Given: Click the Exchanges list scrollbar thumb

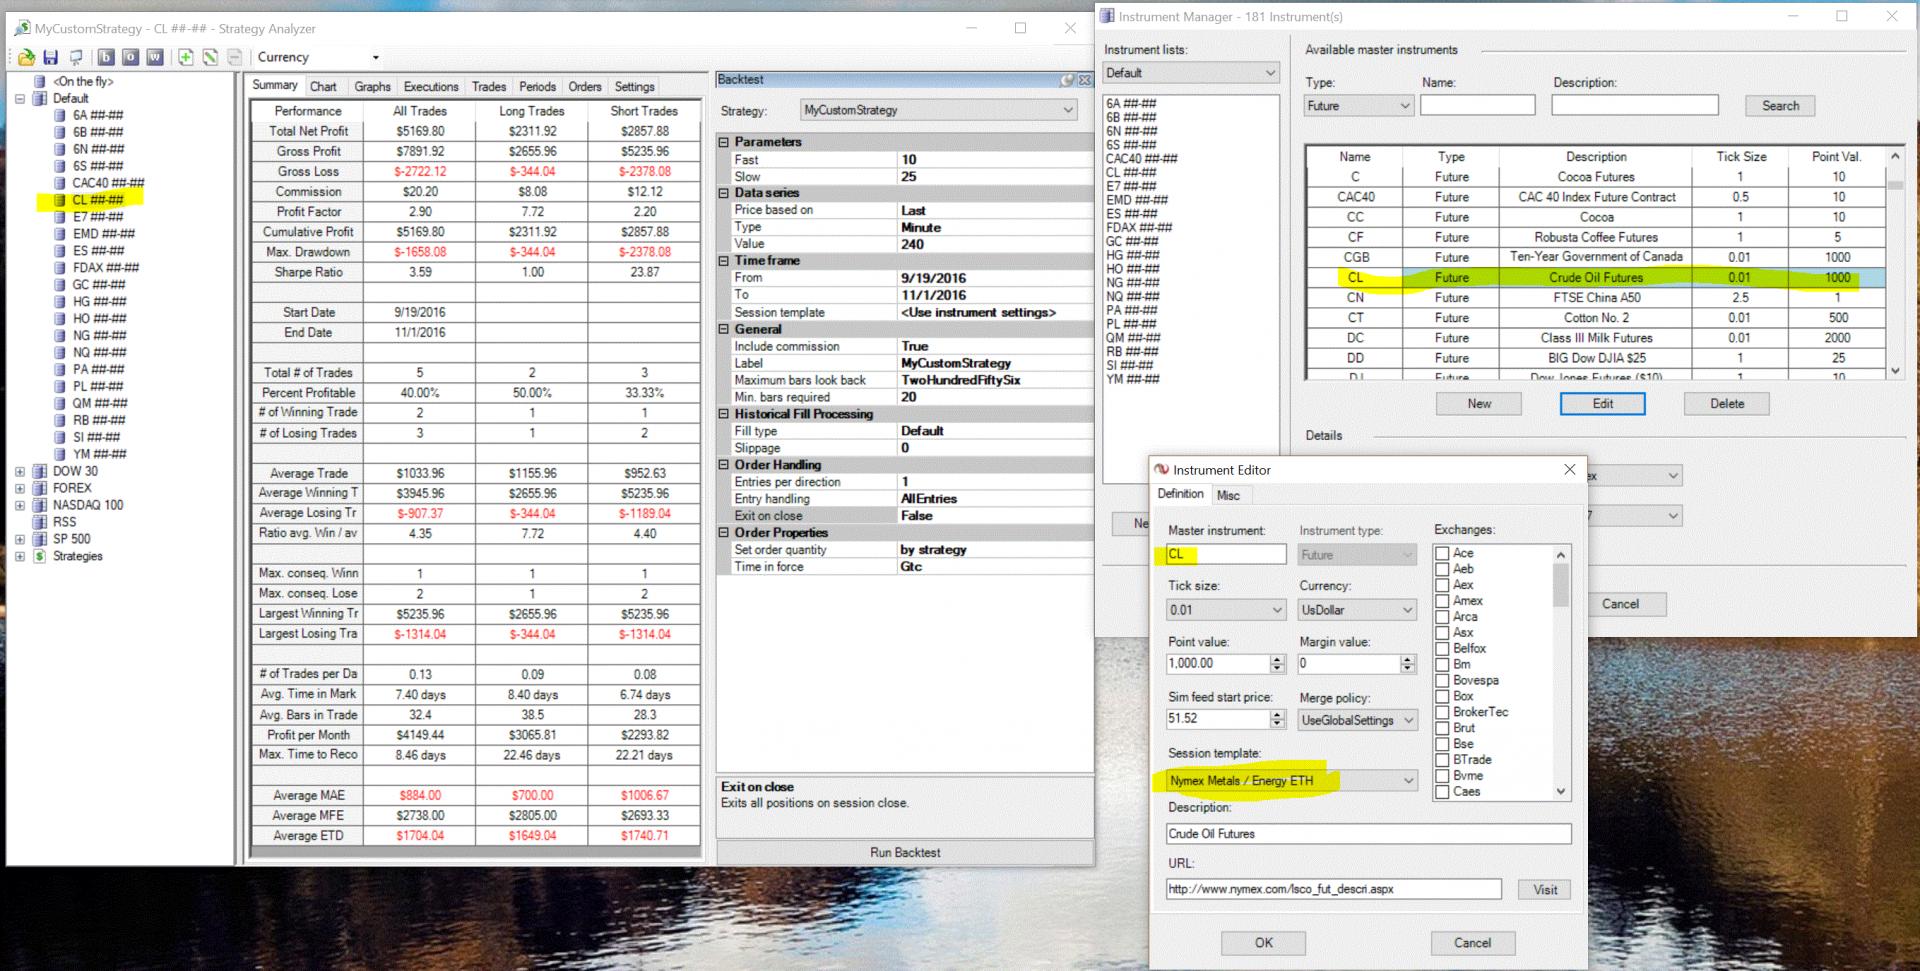Looking at the screenshot, I should click(x=1561, y=585).
